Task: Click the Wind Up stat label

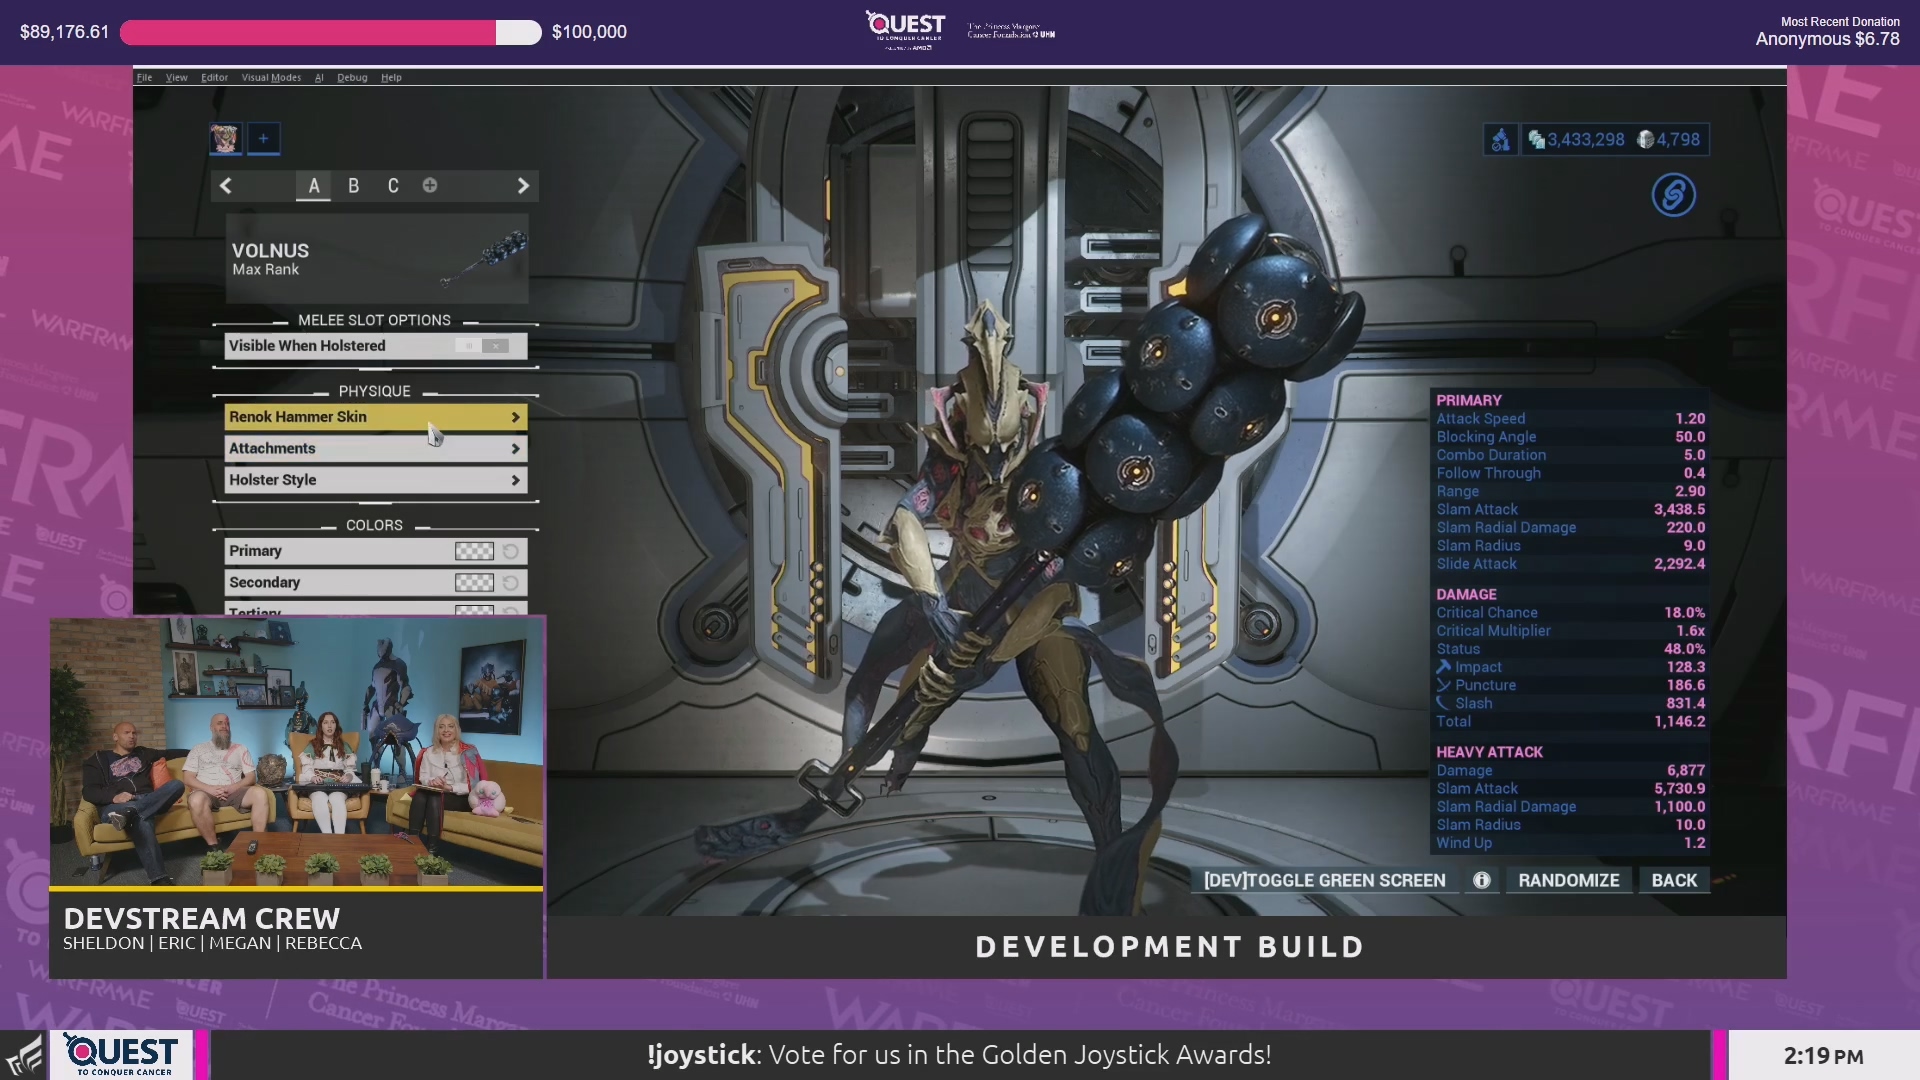Action: click(x=1464, y=843)
